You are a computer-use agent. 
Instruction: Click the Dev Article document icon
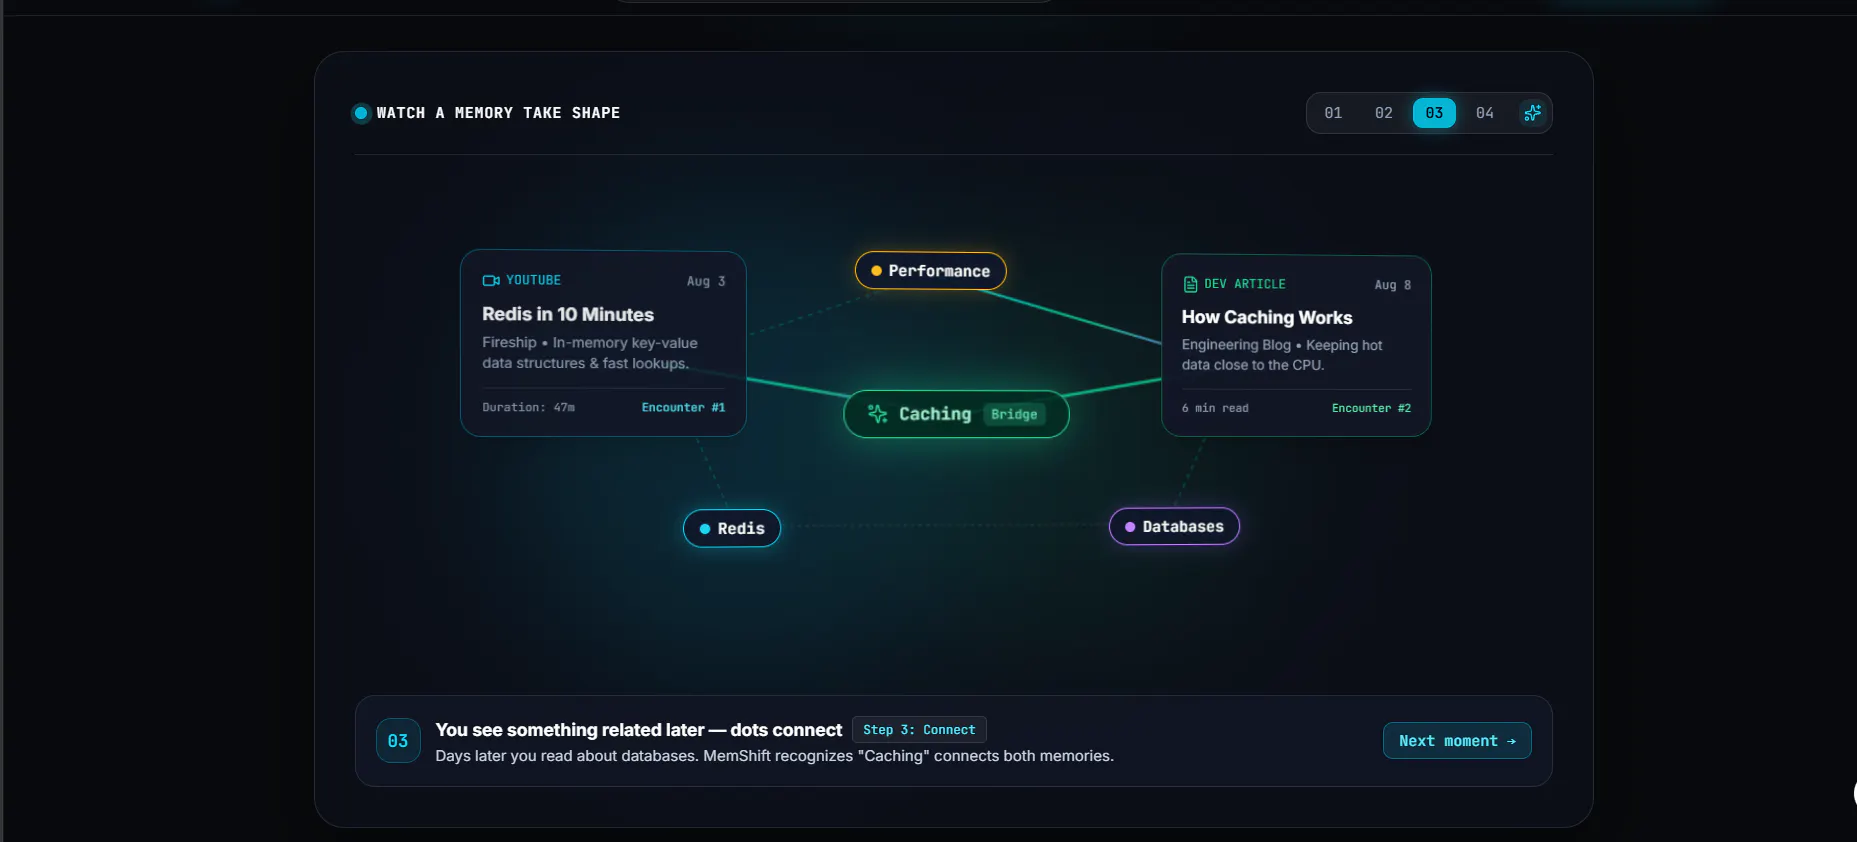click(x=1190, y=284)
